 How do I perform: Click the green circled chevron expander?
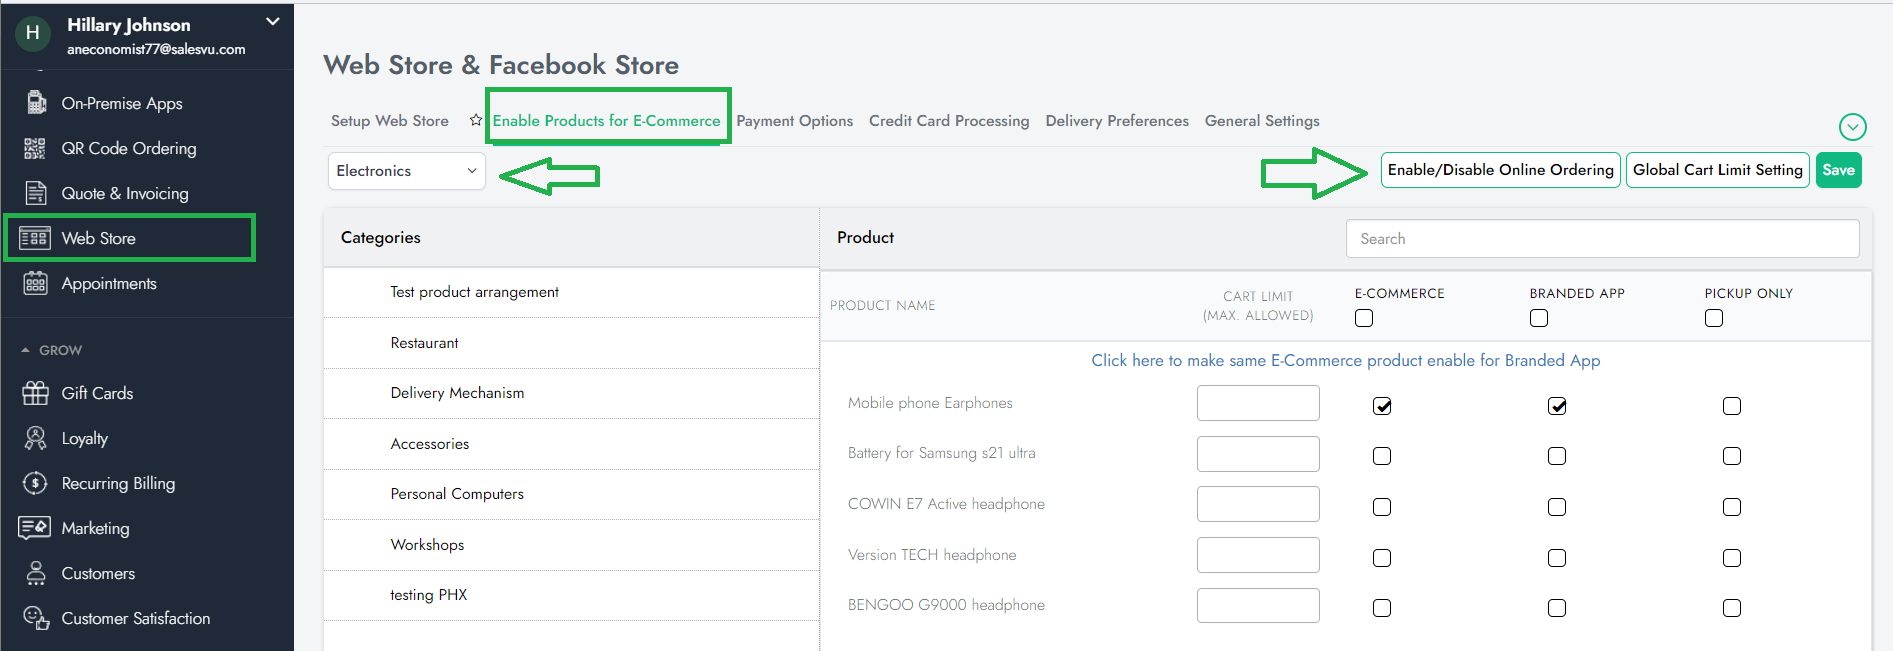(1852, 127)
